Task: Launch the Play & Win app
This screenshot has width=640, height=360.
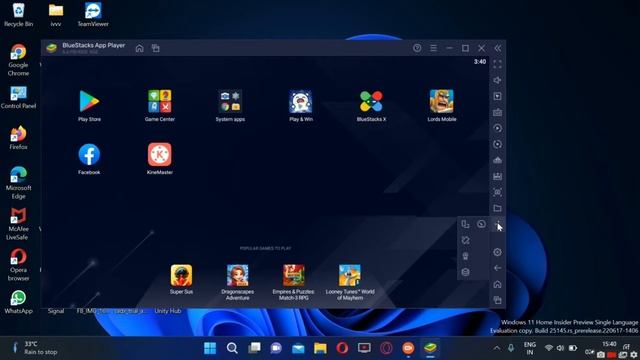Action: tap(301, 102)
